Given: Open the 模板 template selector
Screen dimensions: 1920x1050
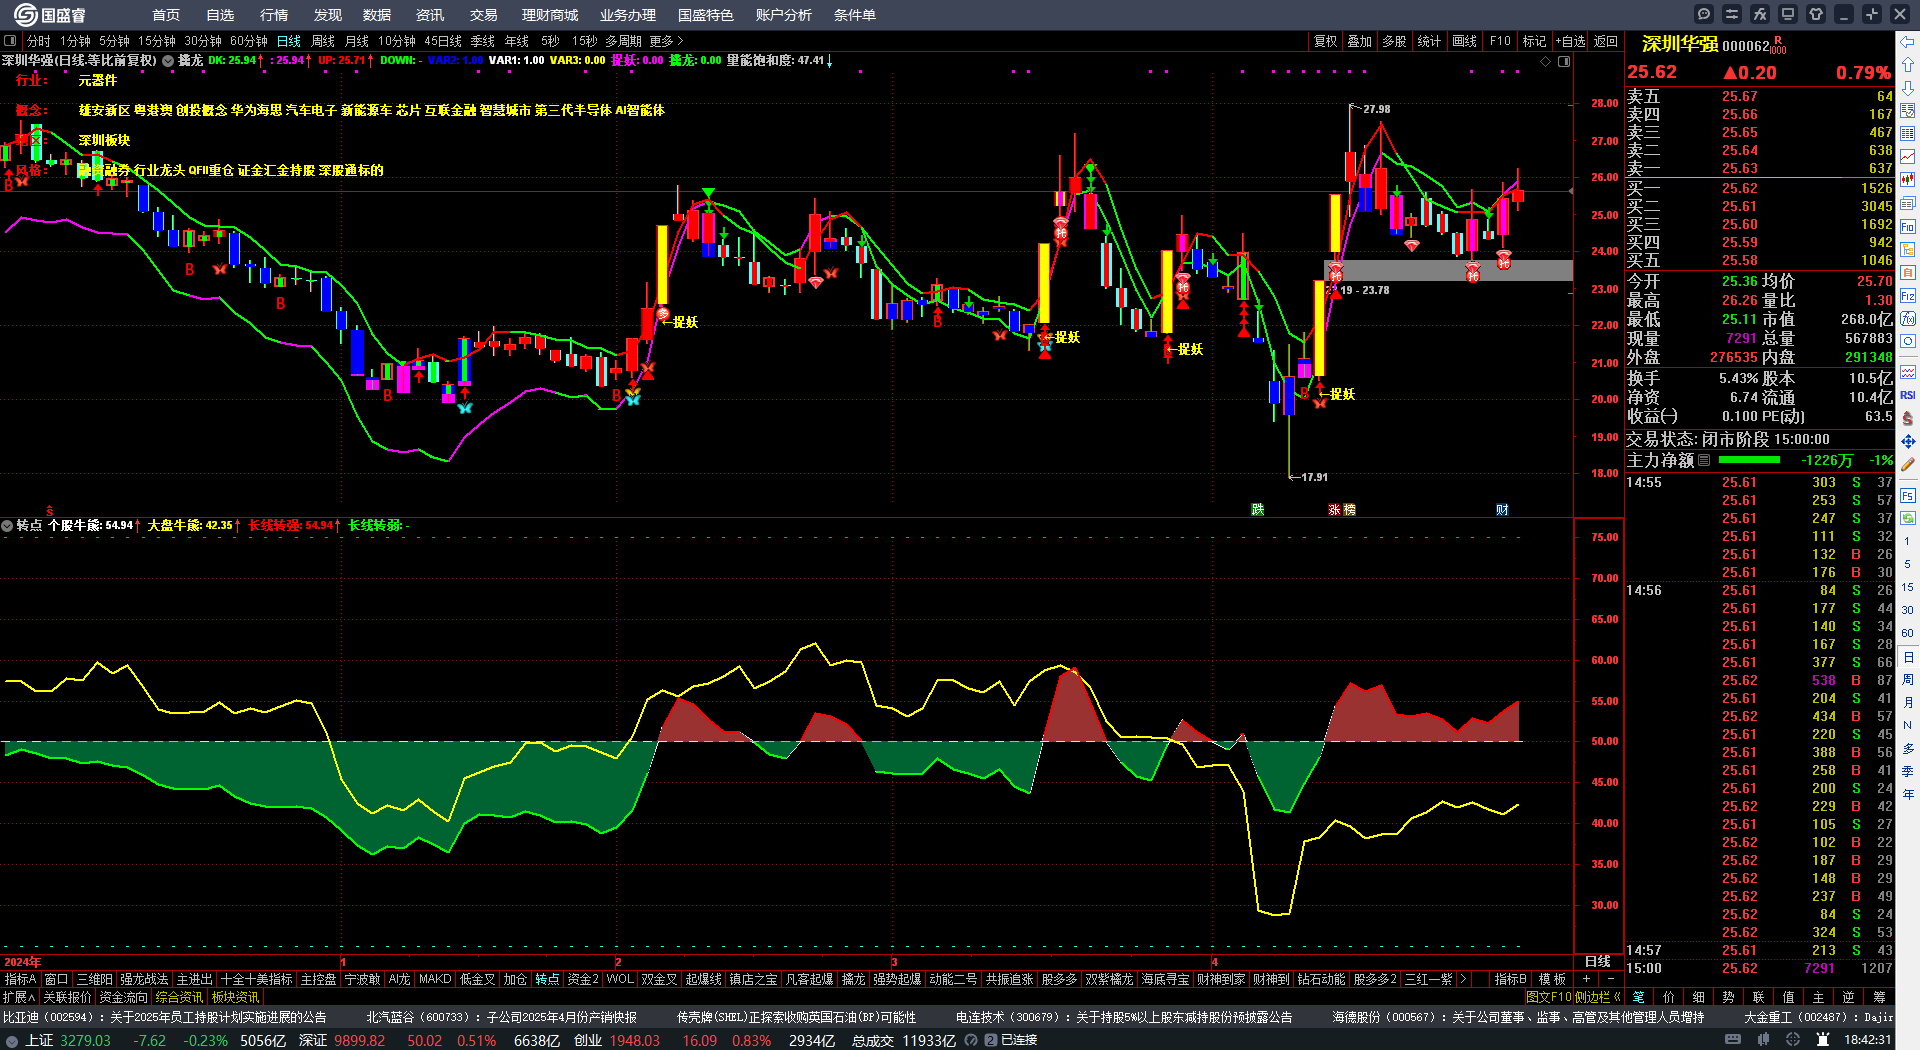Looking at the screenshot, I should 1552,979.
